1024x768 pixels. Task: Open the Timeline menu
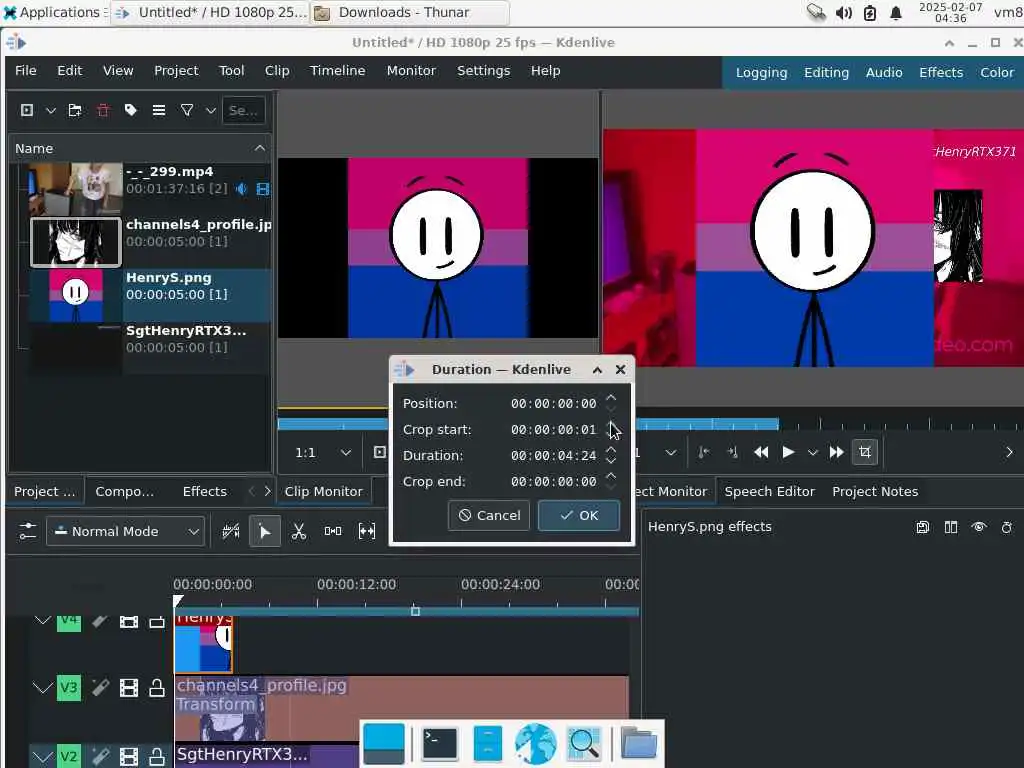(x=337, y=71)
